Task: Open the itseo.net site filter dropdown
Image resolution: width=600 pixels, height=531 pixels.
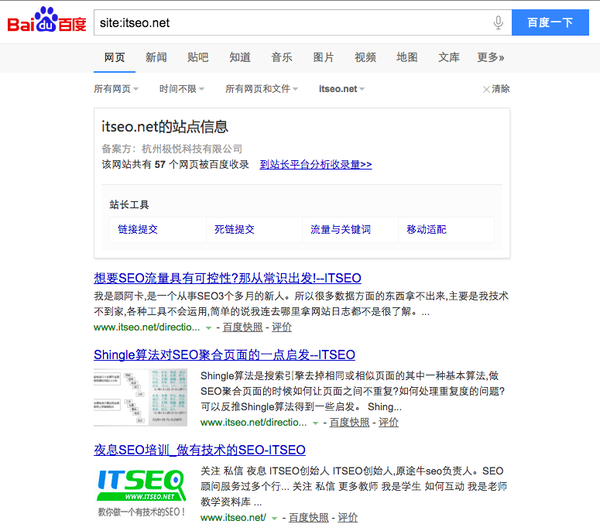Action: point(341,89)
